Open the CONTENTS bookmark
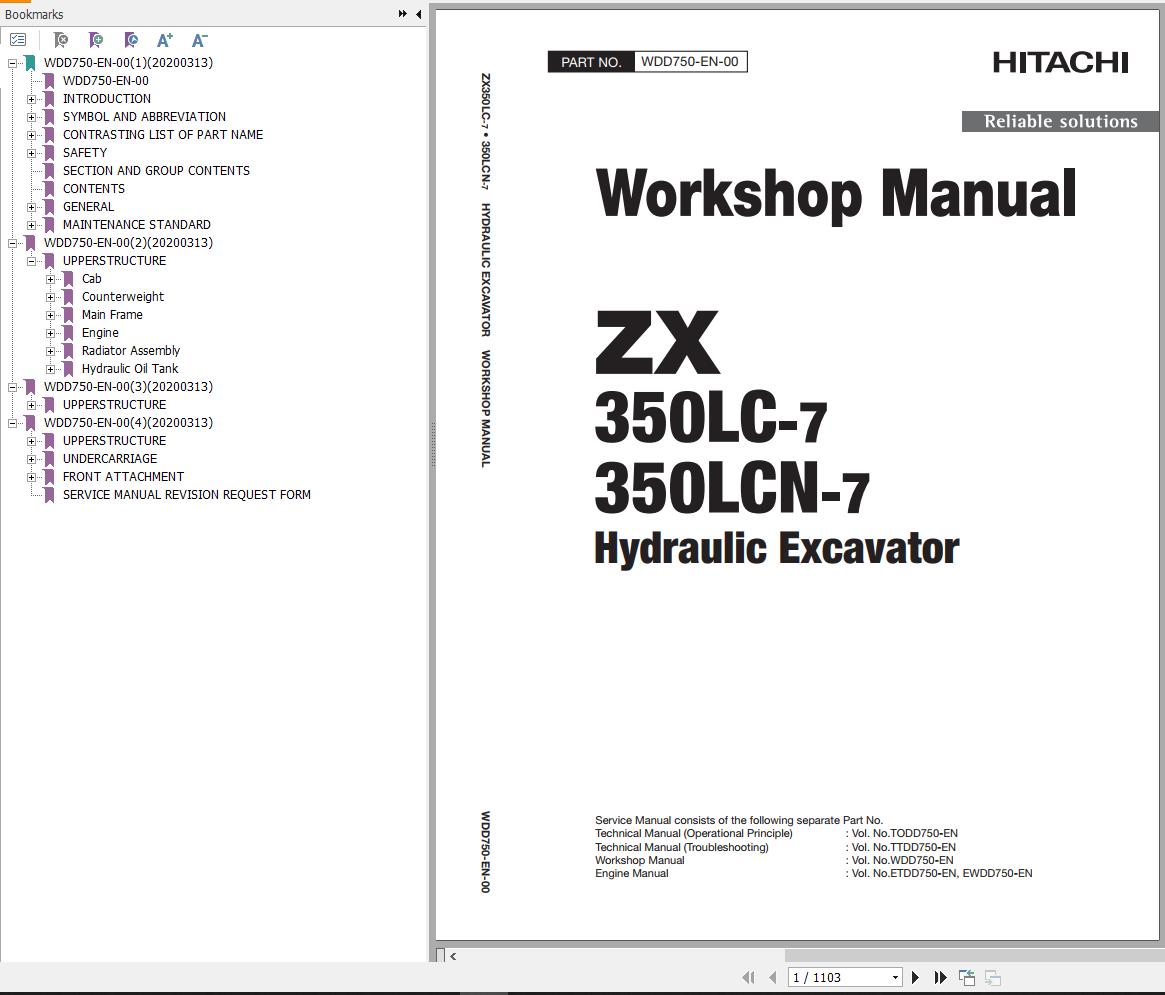The height and width of the screenshot is (995, 1165). [94, 188]
